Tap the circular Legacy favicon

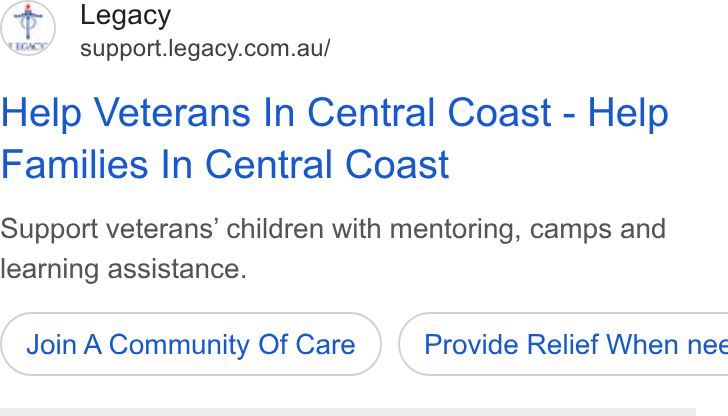(x=28, y=28)
